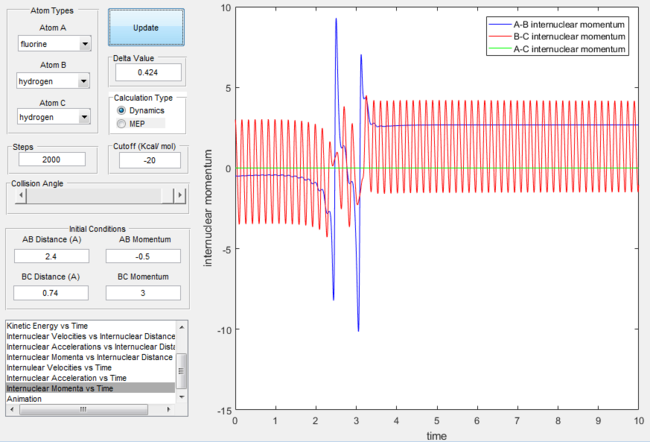Image resolution: width=650 pixels, height=442 pixels.
Task: Click the Update button
Action: pyautogui.click(x=146, y=28)
